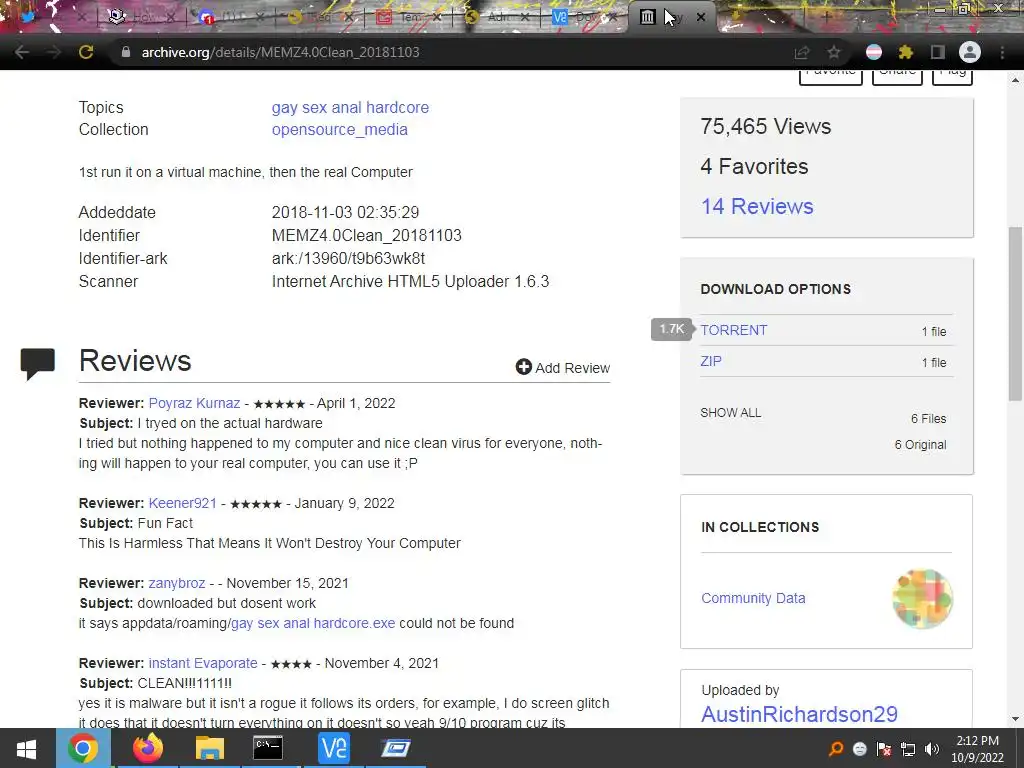
Task: Click the taskbar clock showing 2:12 PM
Action: 977,749
